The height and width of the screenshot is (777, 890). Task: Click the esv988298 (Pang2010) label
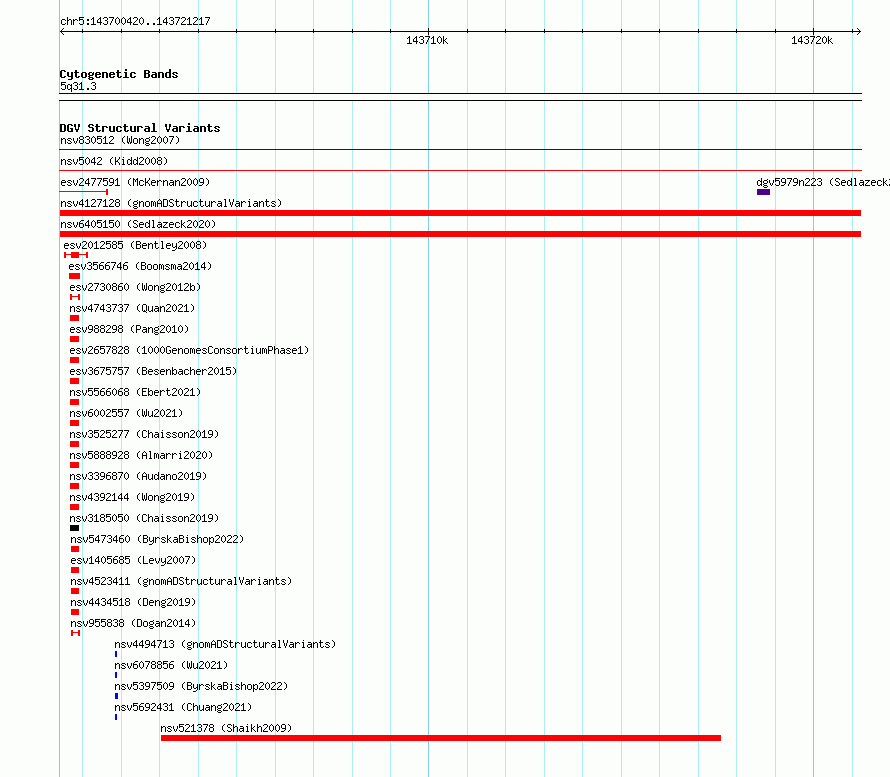(129, 329)
